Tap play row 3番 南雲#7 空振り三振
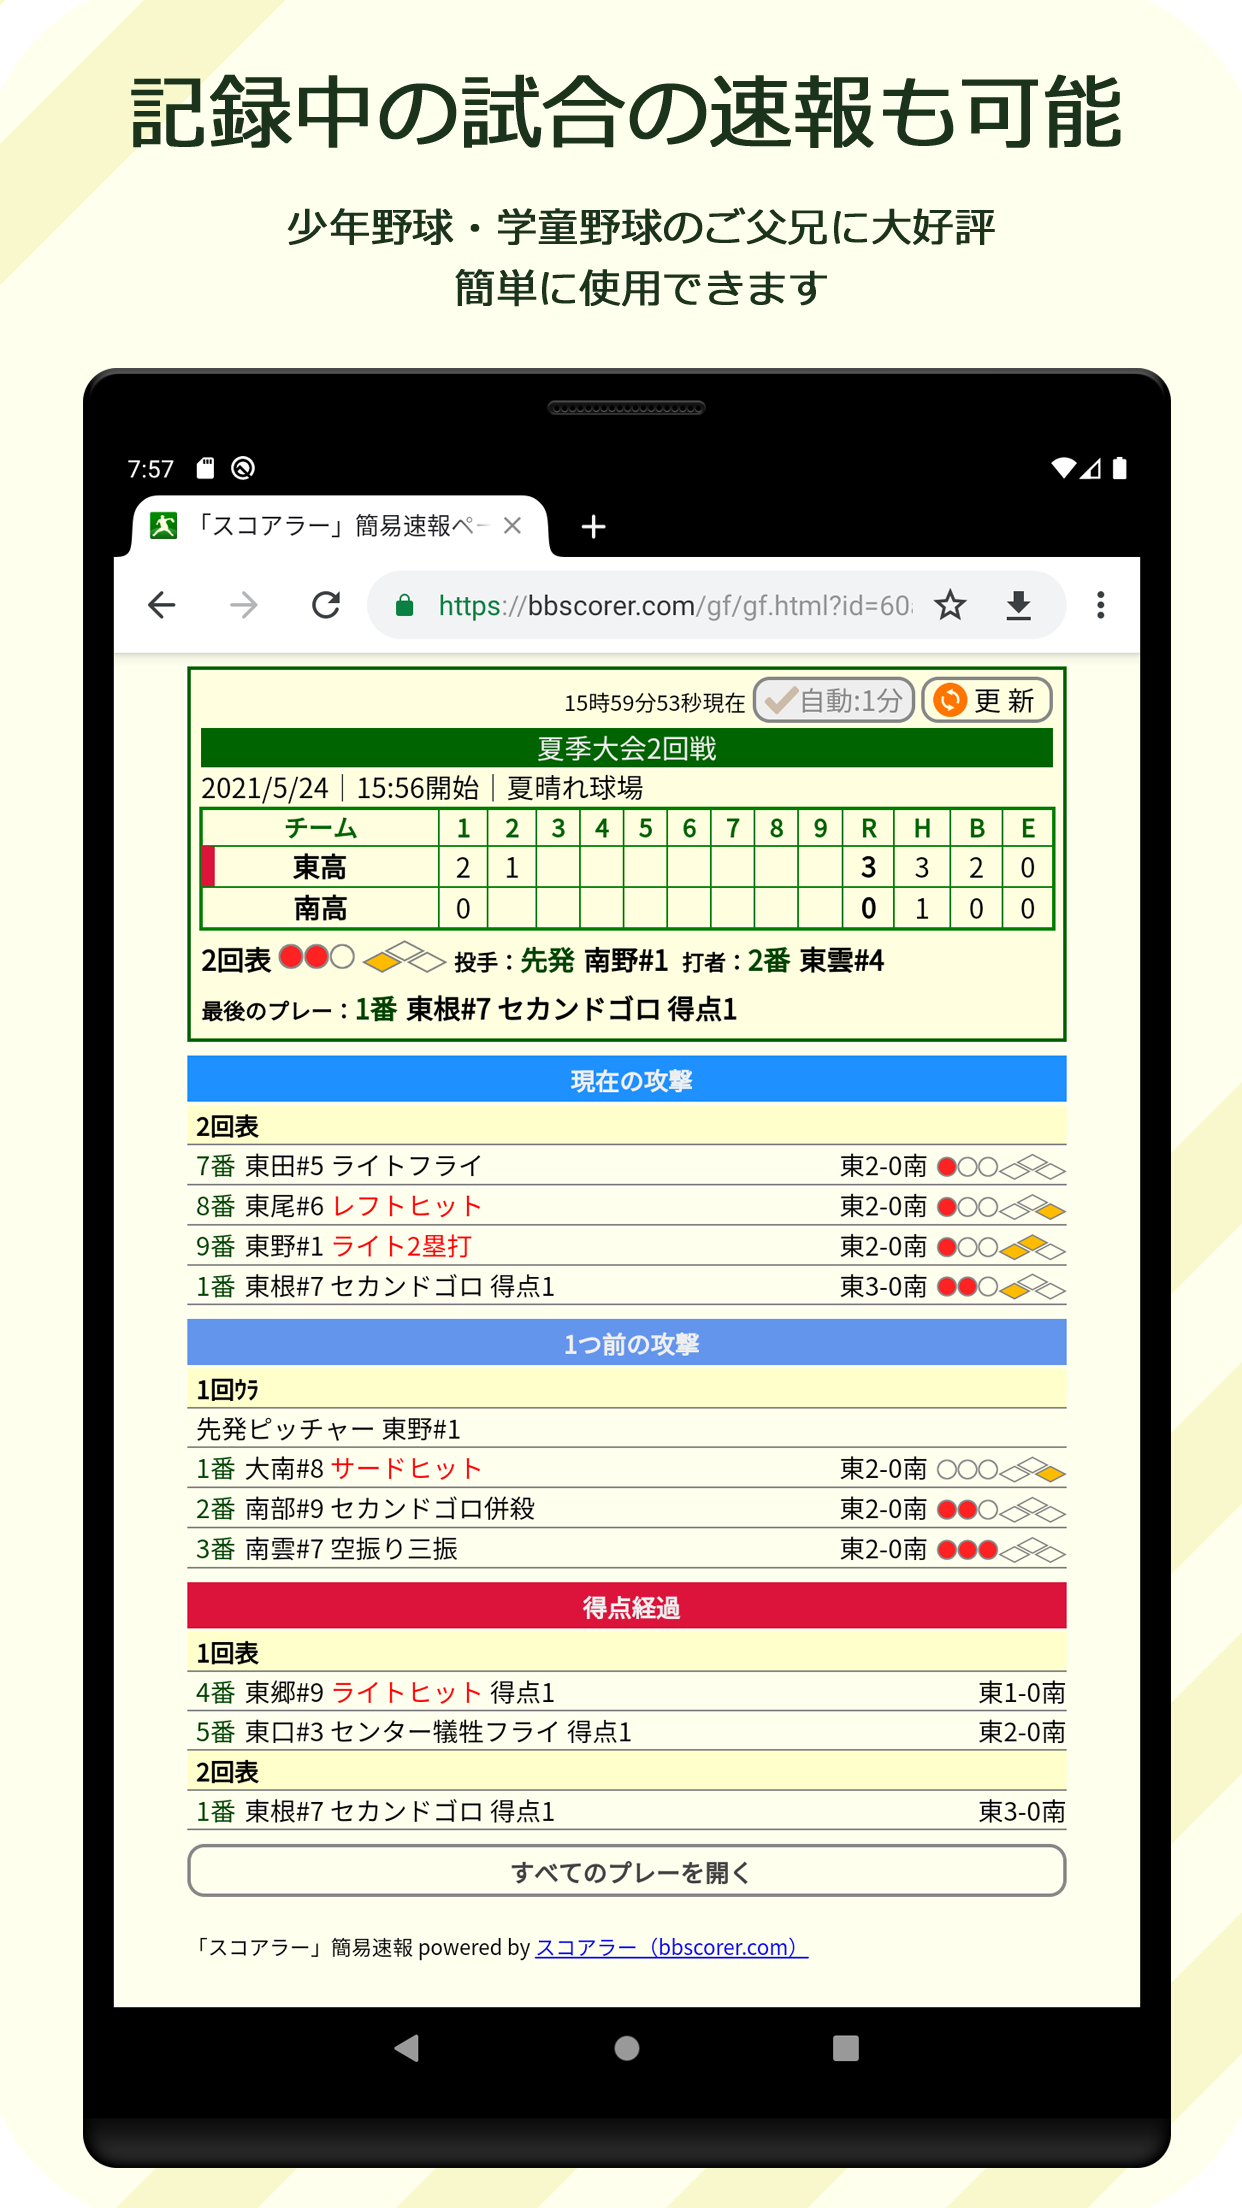The width and height of the screenshot is (1242, 2208). [x=627, y=1548]
